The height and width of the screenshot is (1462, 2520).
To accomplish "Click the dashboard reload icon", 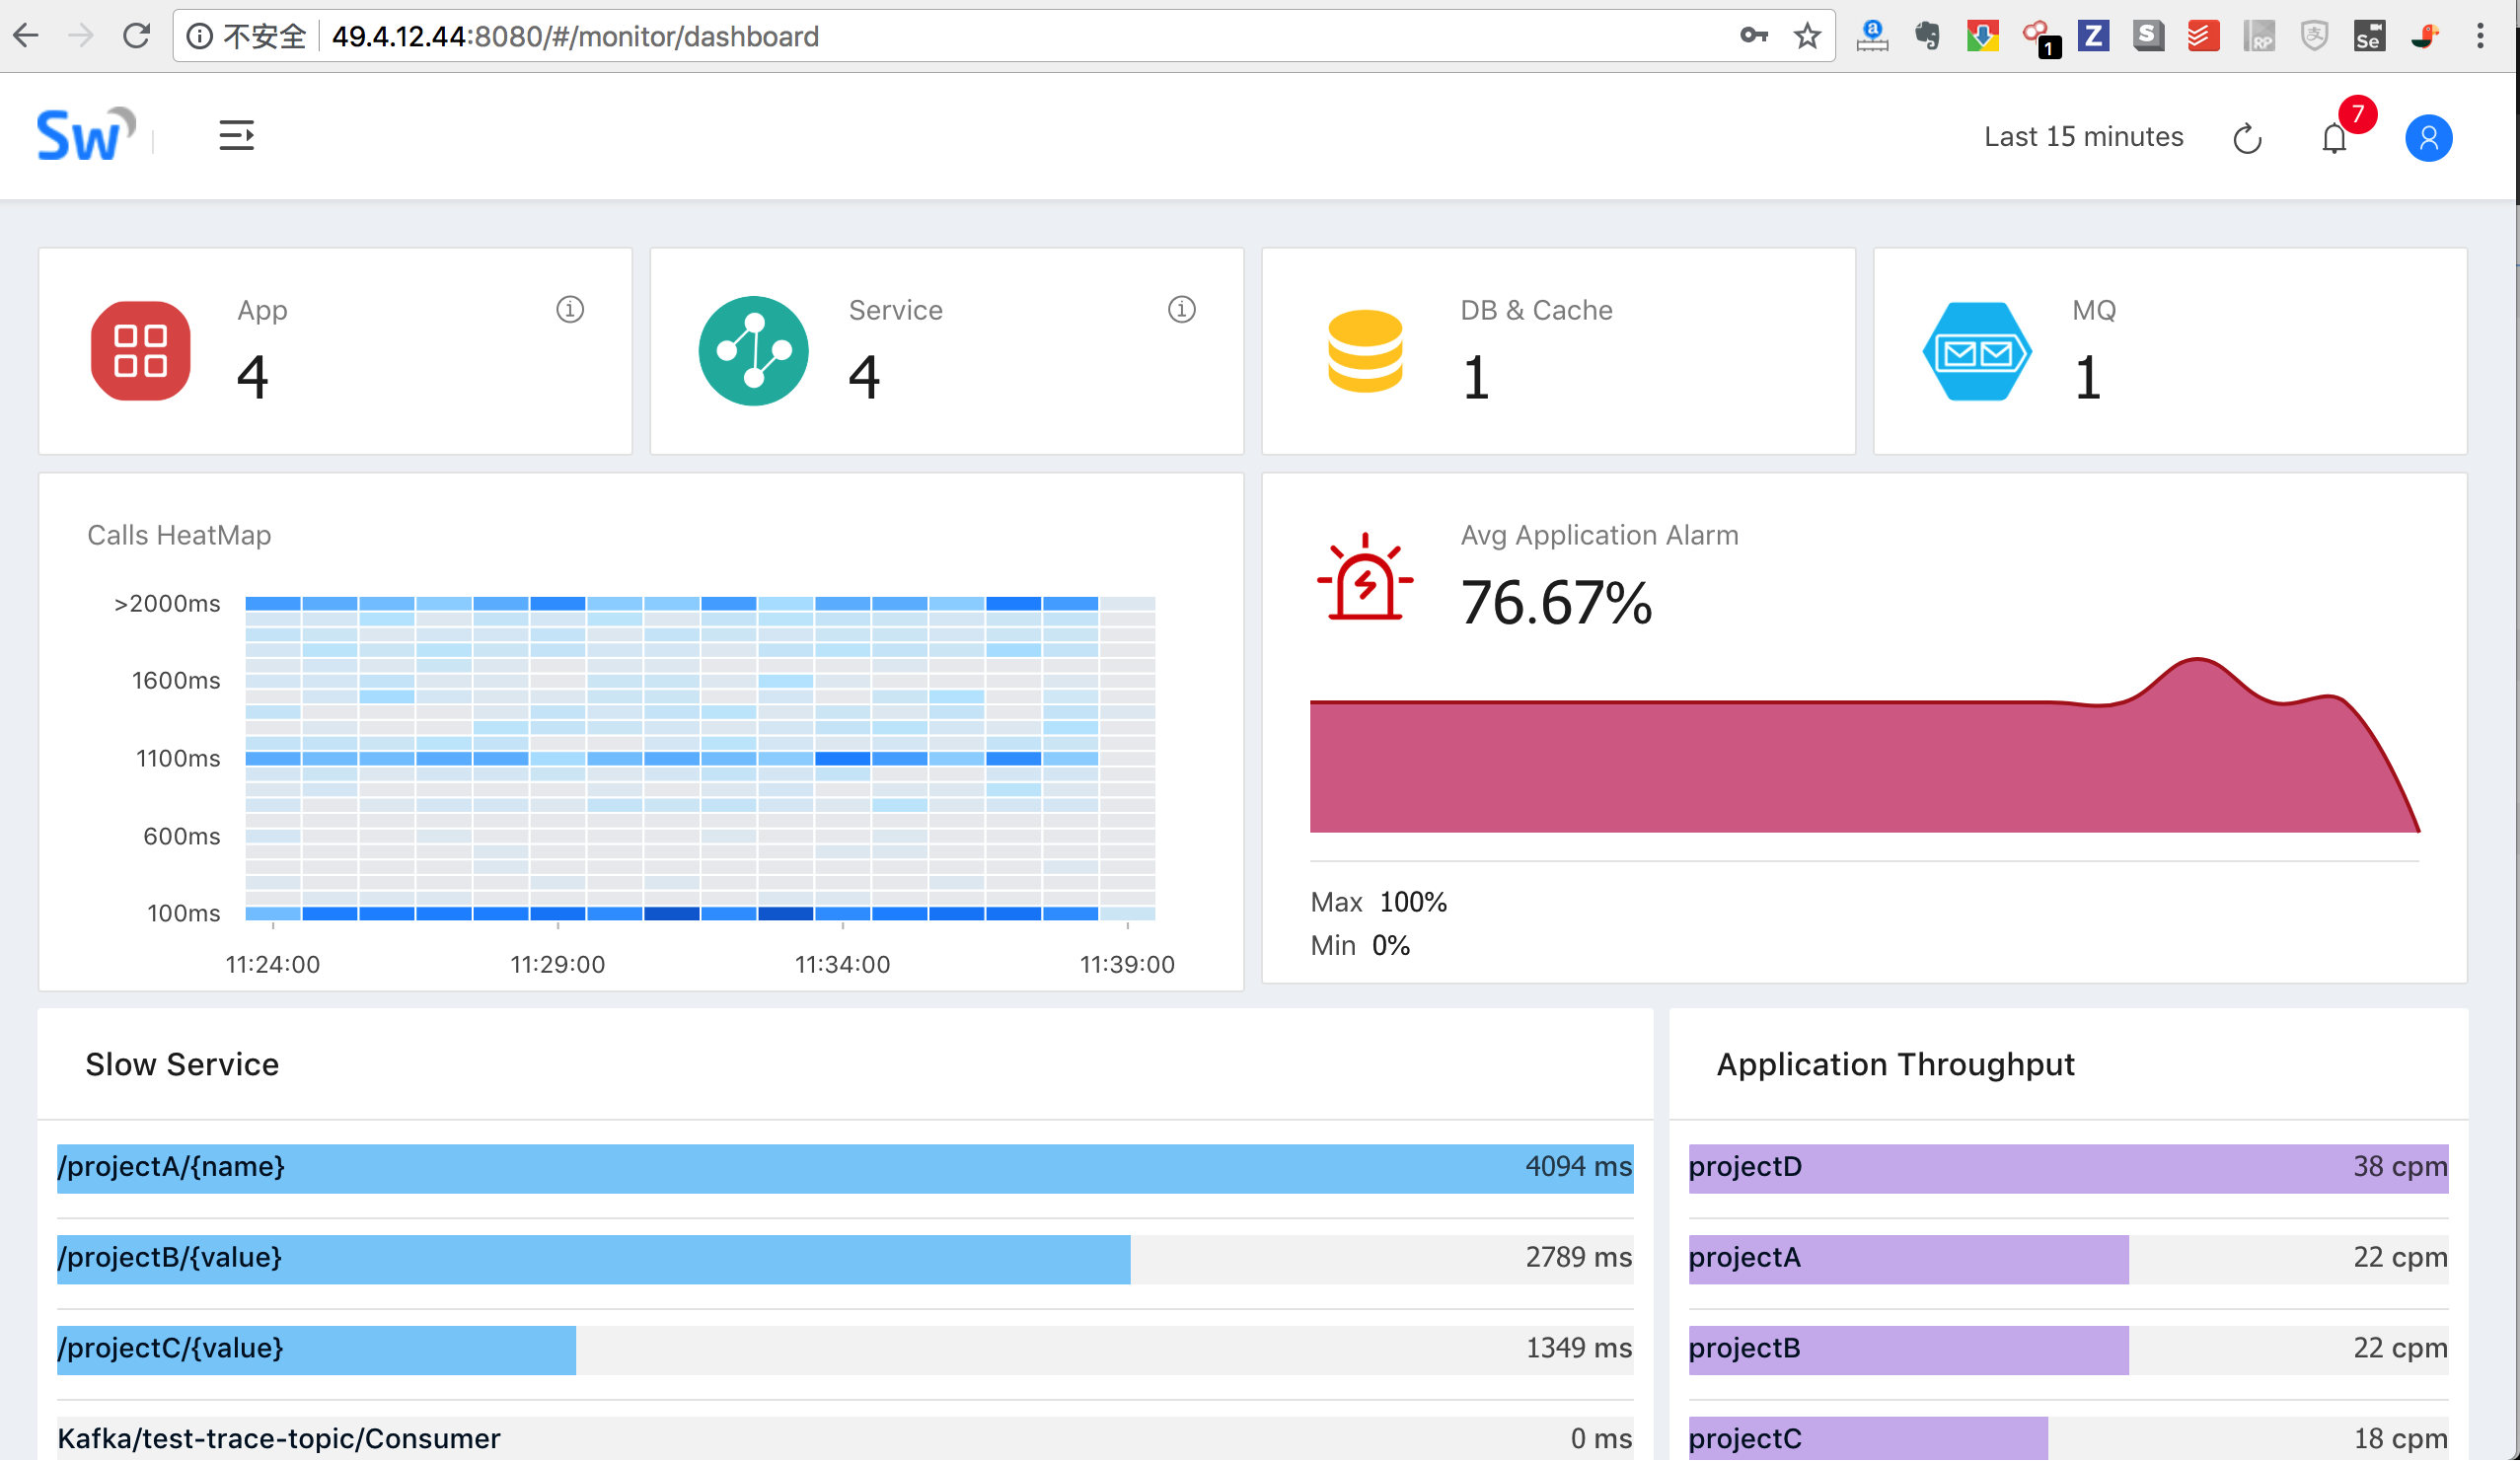I will pyautogui.click(x=2247, y=138).
